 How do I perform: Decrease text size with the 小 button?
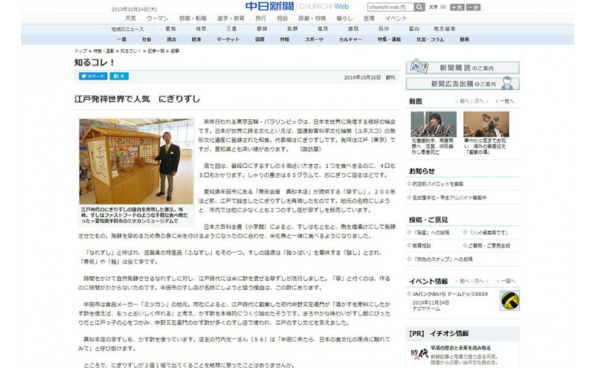point(473,7)
